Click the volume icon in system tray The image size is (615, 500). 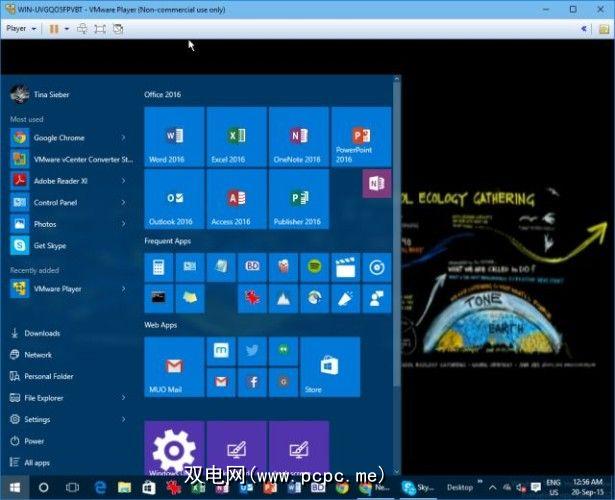(x=521, y=487)
